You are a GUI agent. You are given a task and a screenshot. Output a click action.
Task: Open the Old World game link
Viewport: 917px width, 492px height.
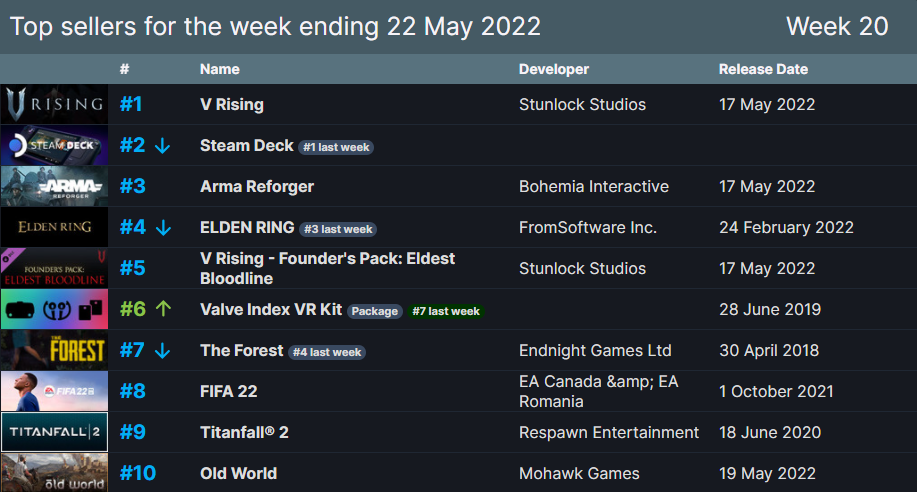click(x=239, y=473)
